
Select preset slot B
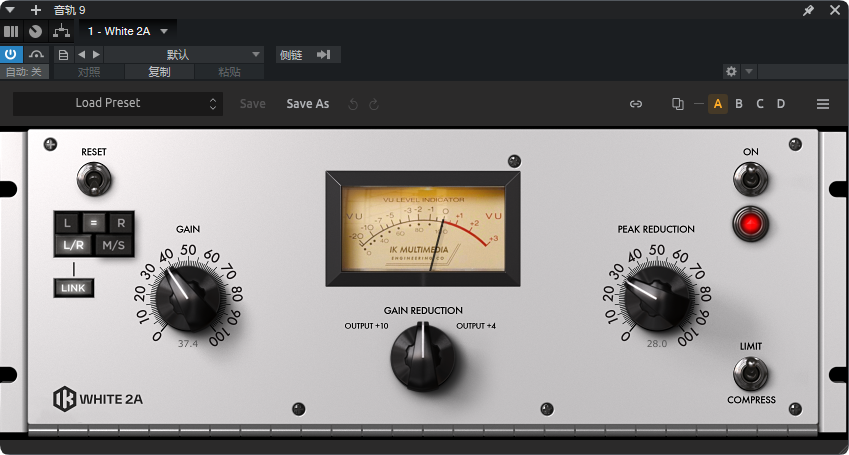[x=739, y=104]
